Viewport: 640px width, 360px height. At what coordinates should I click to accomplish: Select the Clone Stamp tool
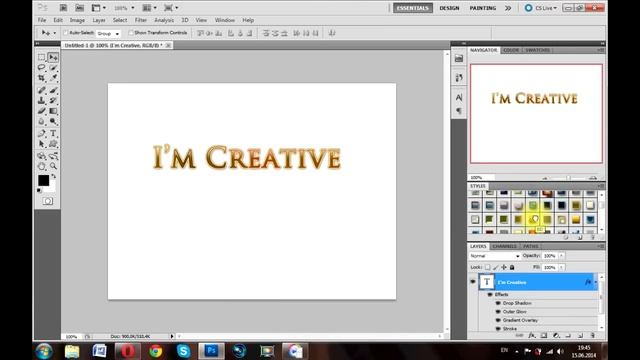tap(42, 100)
